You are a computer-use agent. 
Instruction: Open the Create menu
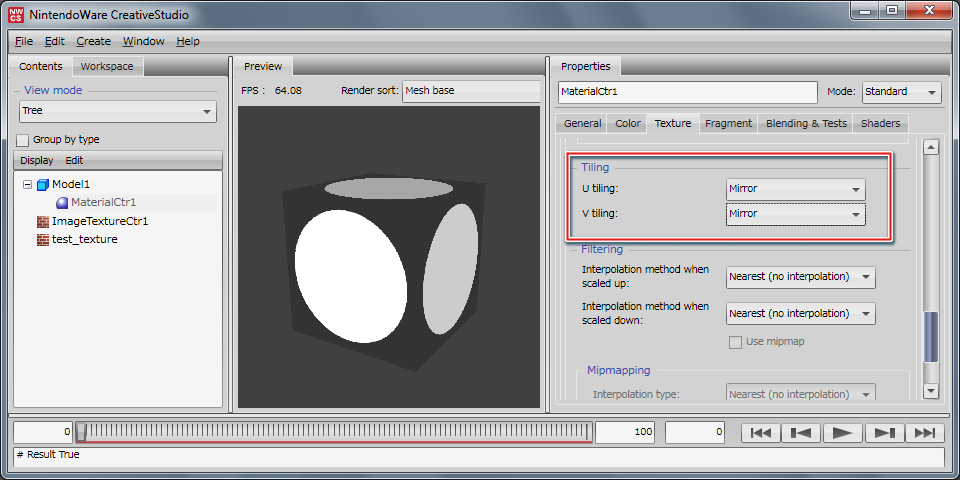coord(93,41)
